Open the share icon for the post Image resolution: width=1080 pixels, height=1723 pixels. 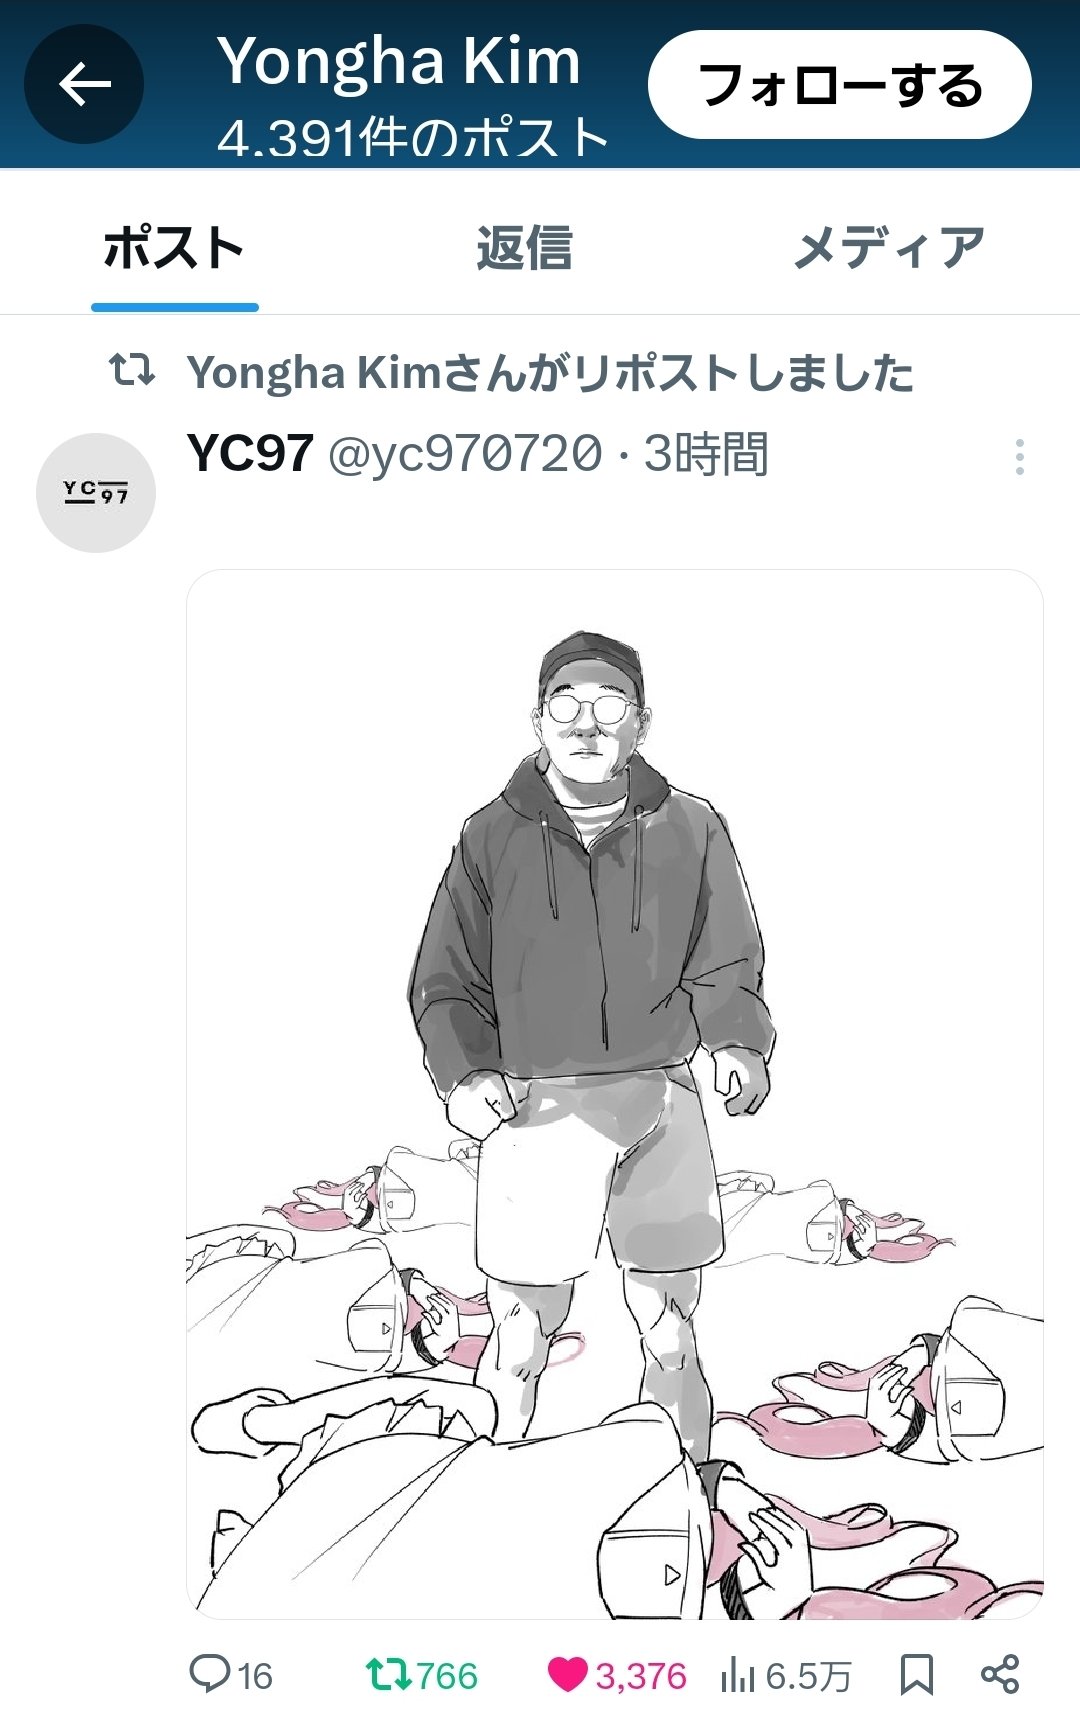point(1000,1674)
